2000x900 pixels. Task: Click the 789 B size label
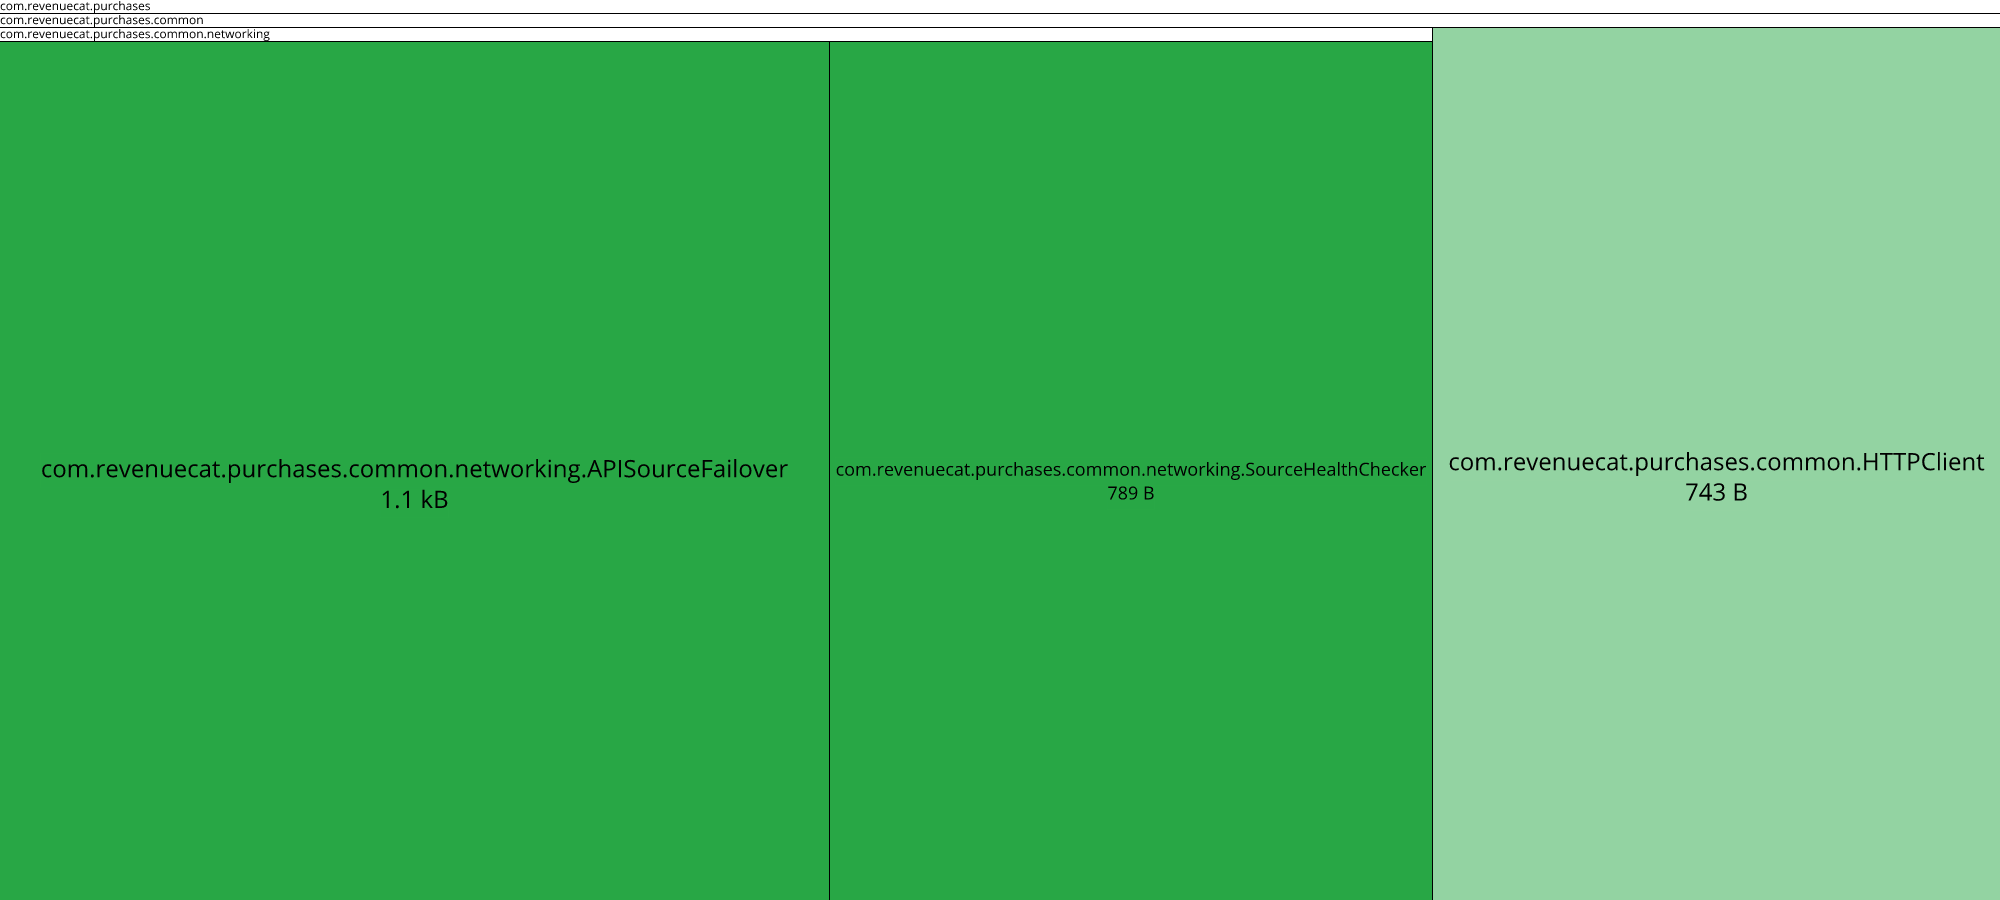1131,493
